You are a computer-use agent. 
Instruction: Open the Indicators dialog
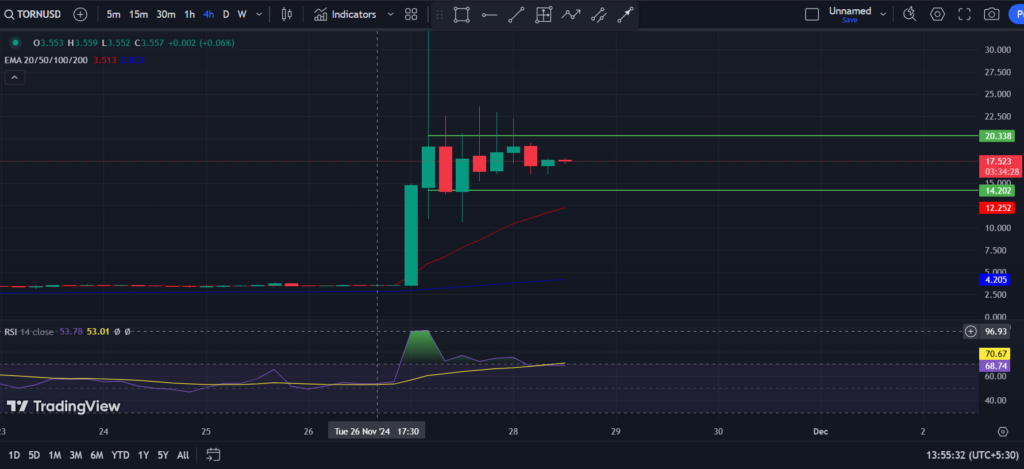(x=345, y=14)
